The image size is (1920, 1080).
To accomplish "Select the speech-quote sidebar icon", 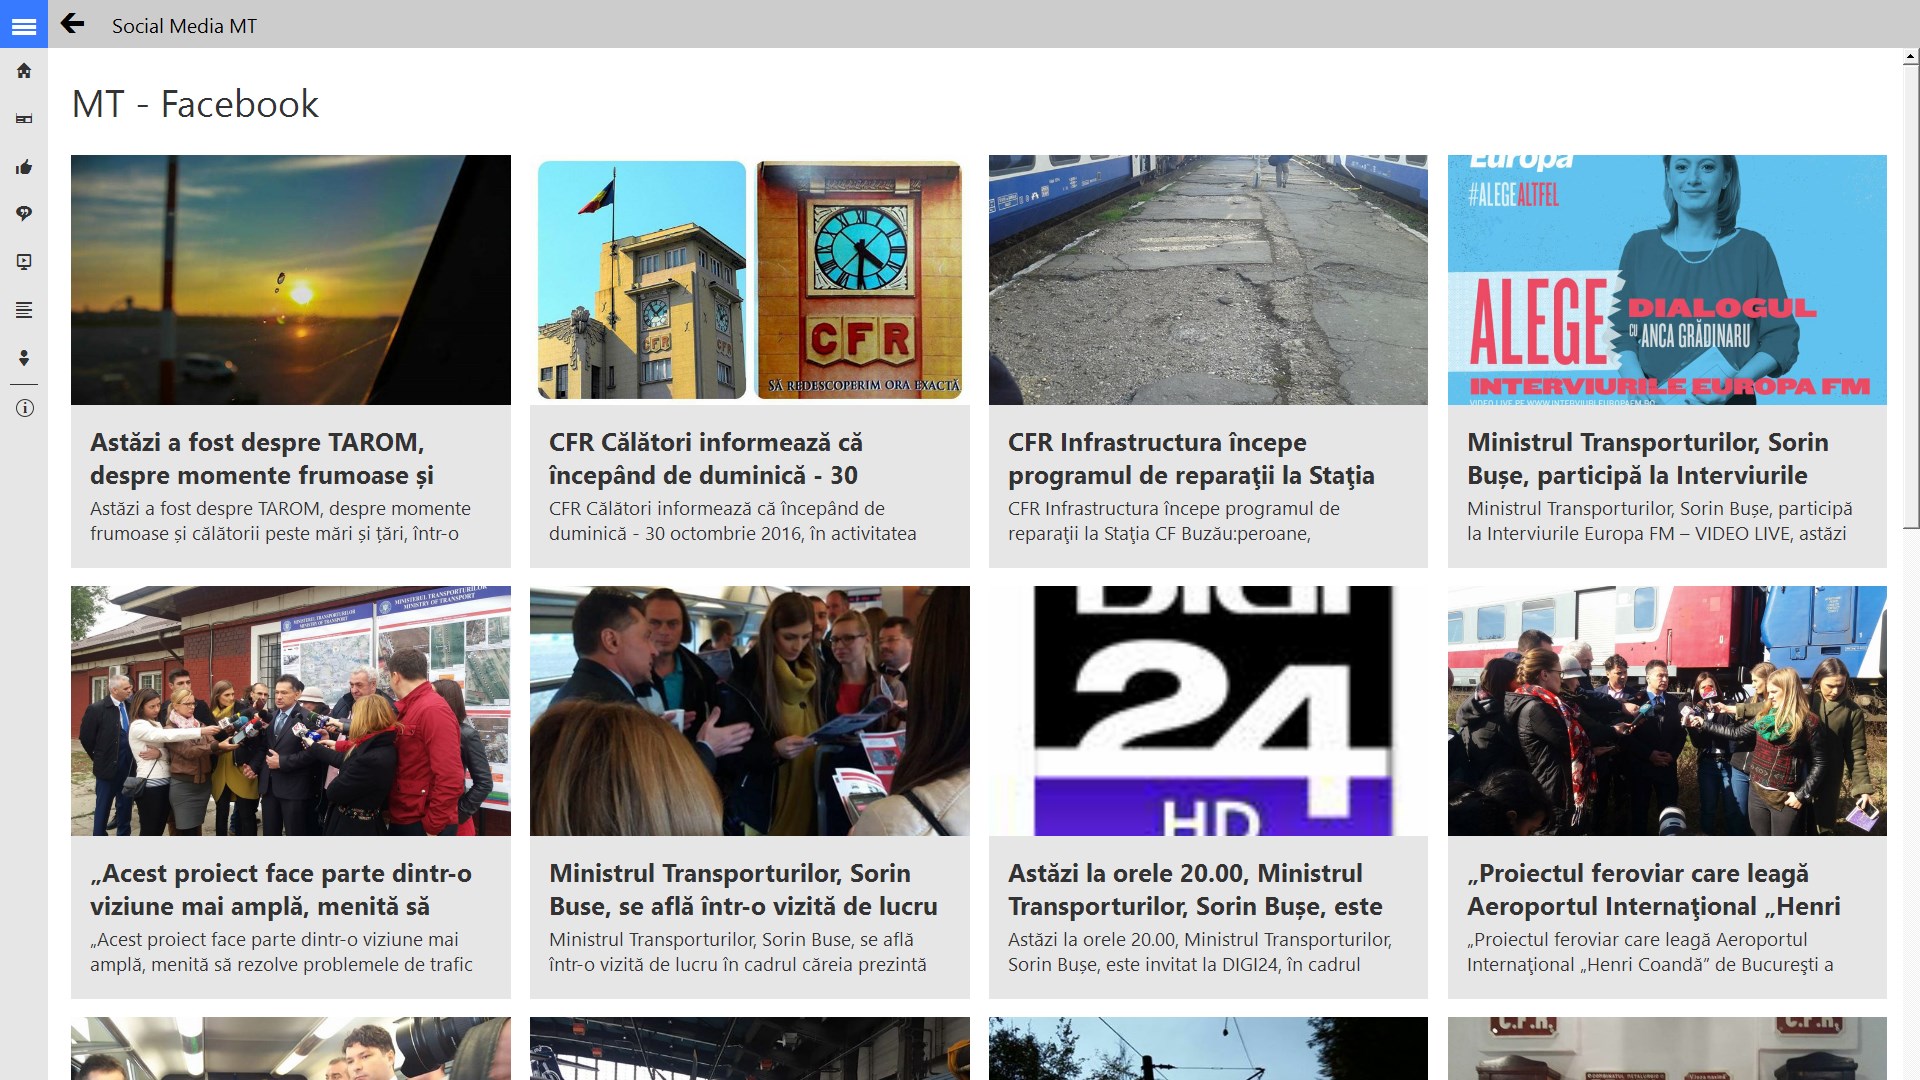I will [x=24, y=214].
